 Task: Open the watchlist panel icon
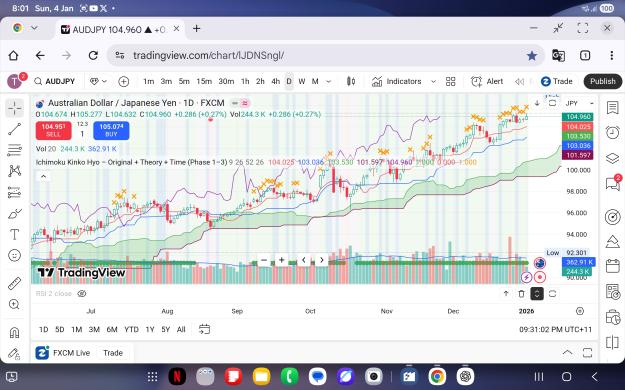point(613,108)
